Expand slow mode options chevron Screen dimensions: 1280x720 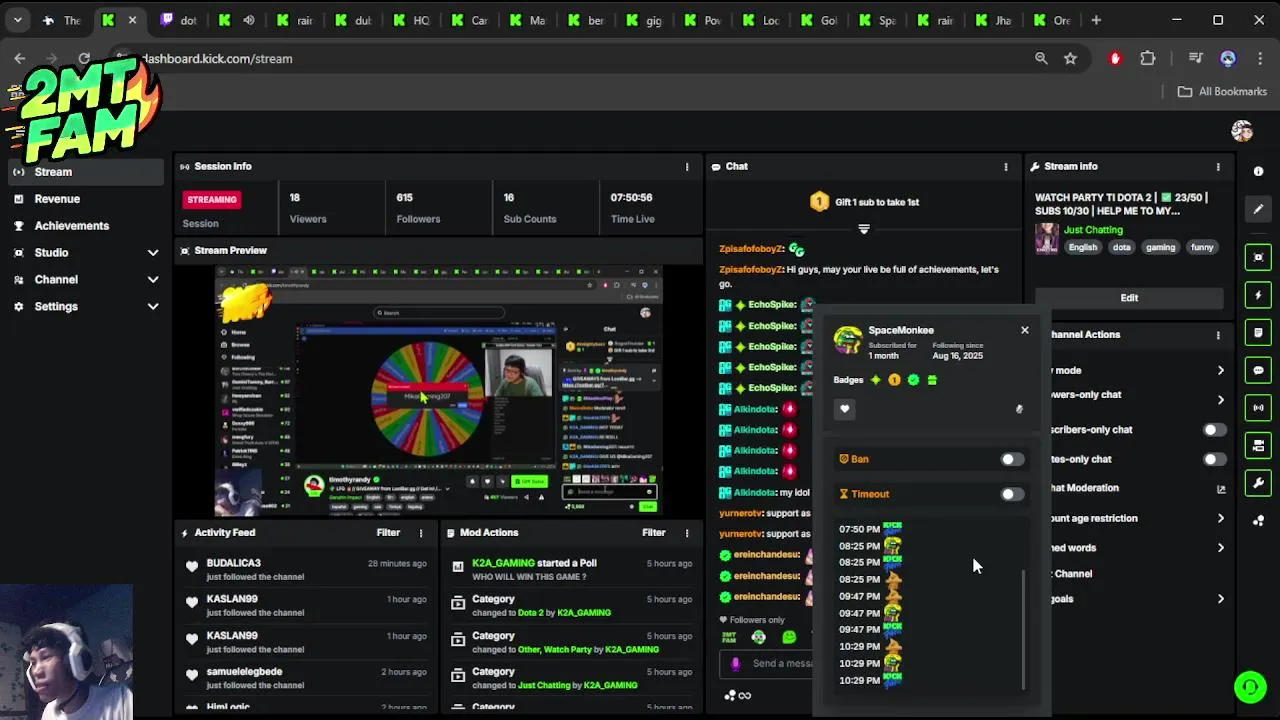(x=1220, y=371)
